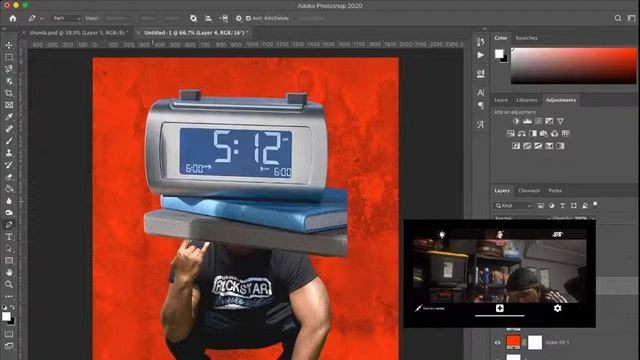The image size is (640, 360).
Task: Toggle the layer filter on/off switch
Action: tap(595, 204)
